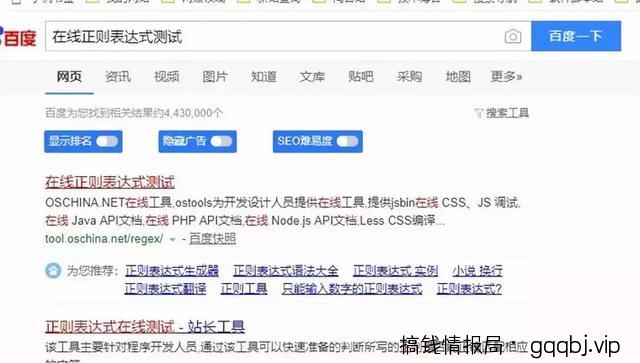Click suggested search 正则表达式?

tap(469, 289)
